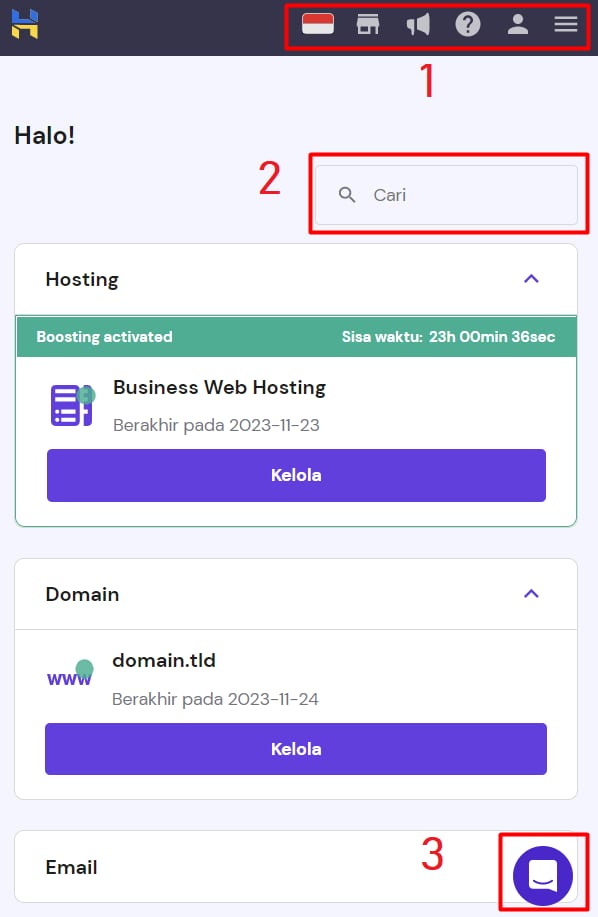Click the magnifier icon in search box
Image resolution: width=598 pixels, height=917 pixels.
(347, 195)
